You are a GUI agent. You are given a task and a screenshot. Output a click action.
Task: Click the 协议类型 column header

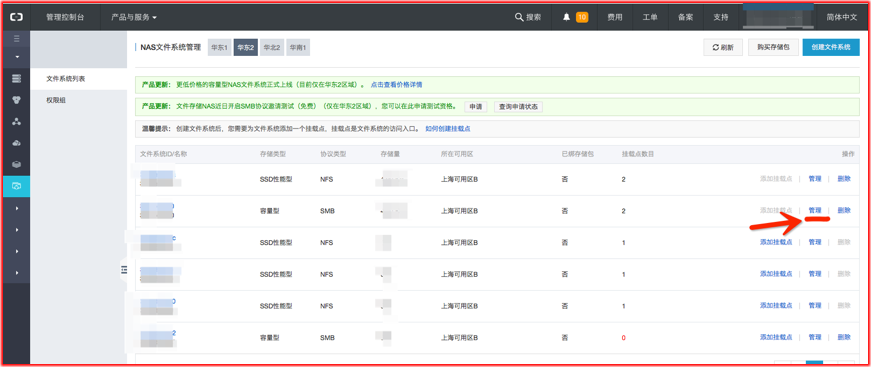coord(333,153)
